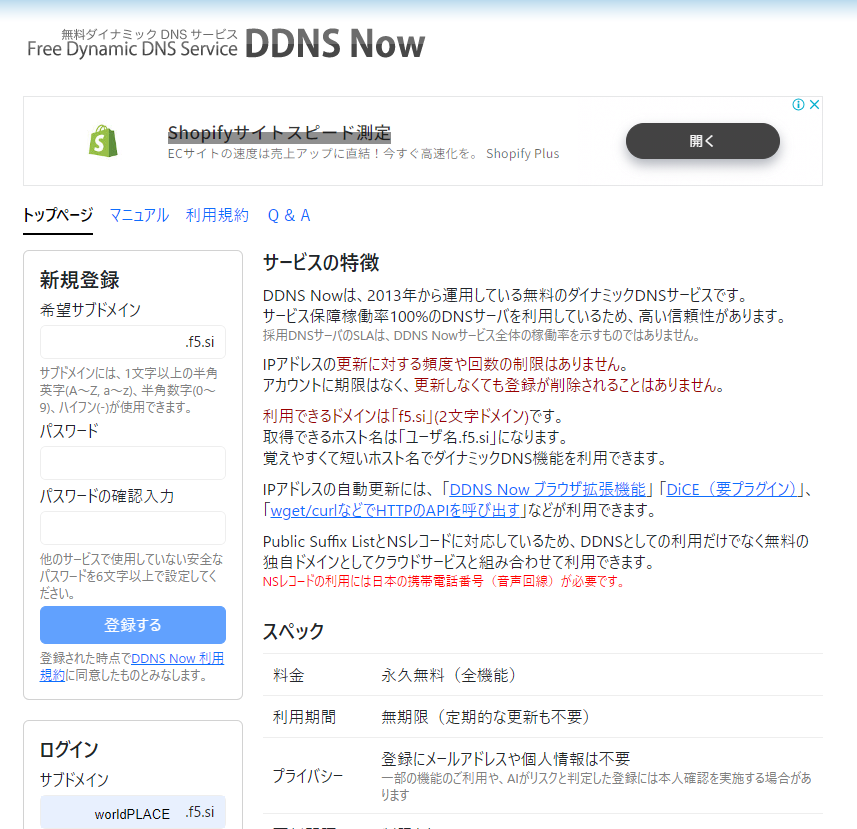Image resolution: width=857 pixels, height=829 pixels.
Task: Click the プライバシー row label
Action: pos(308,776)
